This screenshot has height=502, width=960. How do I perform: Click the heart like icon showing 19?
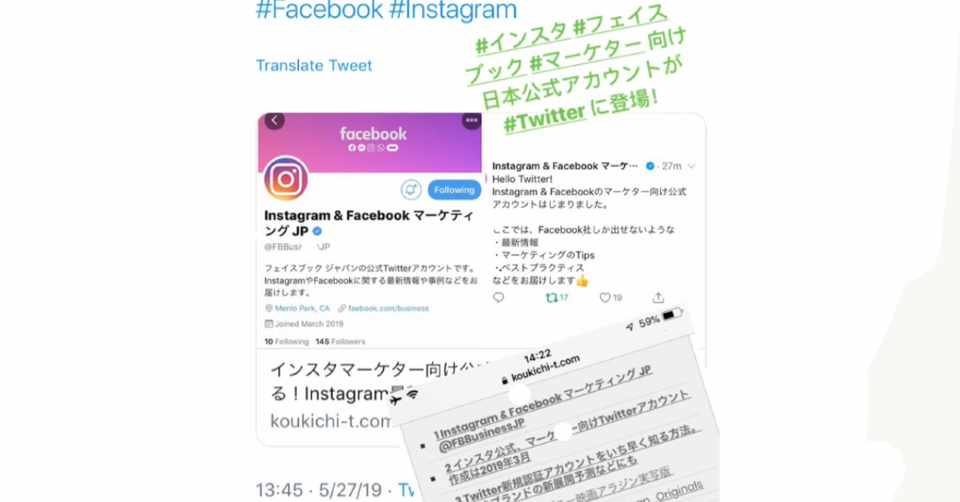(610, 298)
